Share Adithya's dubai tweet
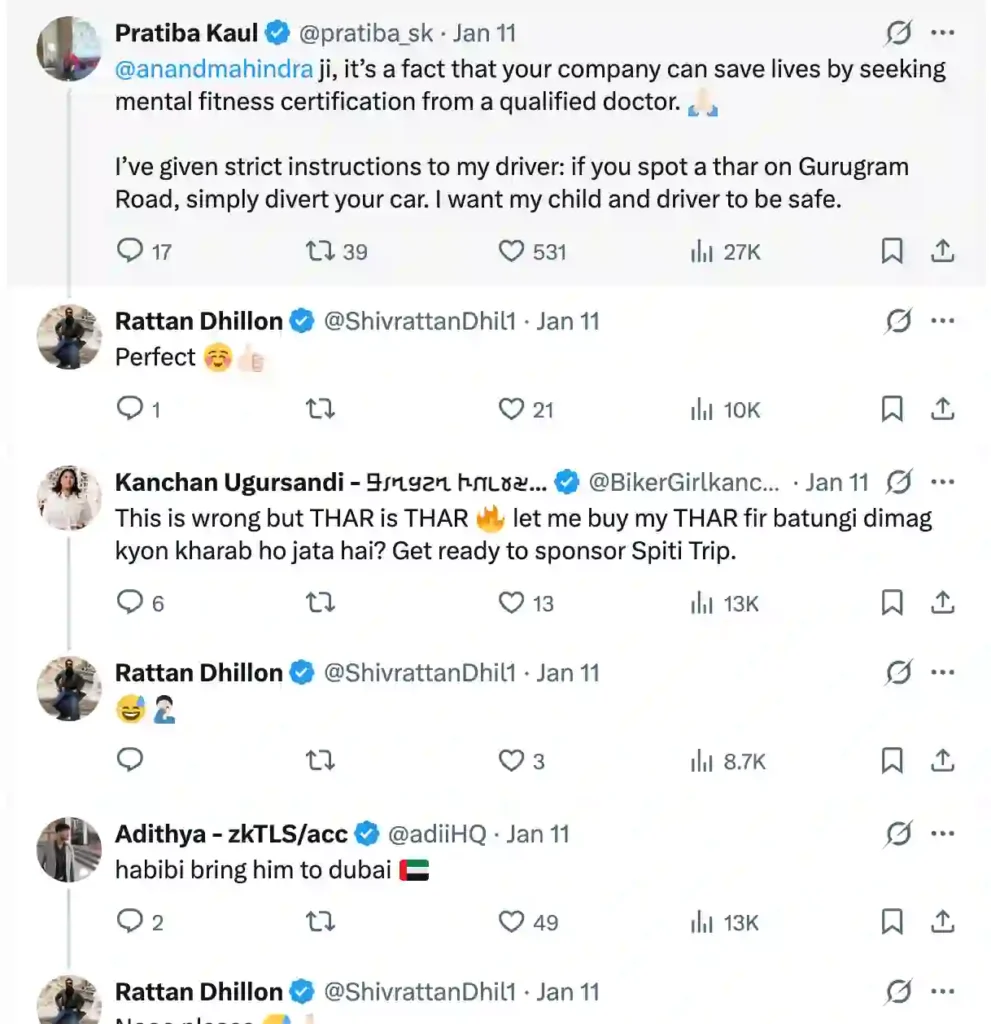This screenshot has width=991, height=1024. pyautogui.click(x=942, y=922)
